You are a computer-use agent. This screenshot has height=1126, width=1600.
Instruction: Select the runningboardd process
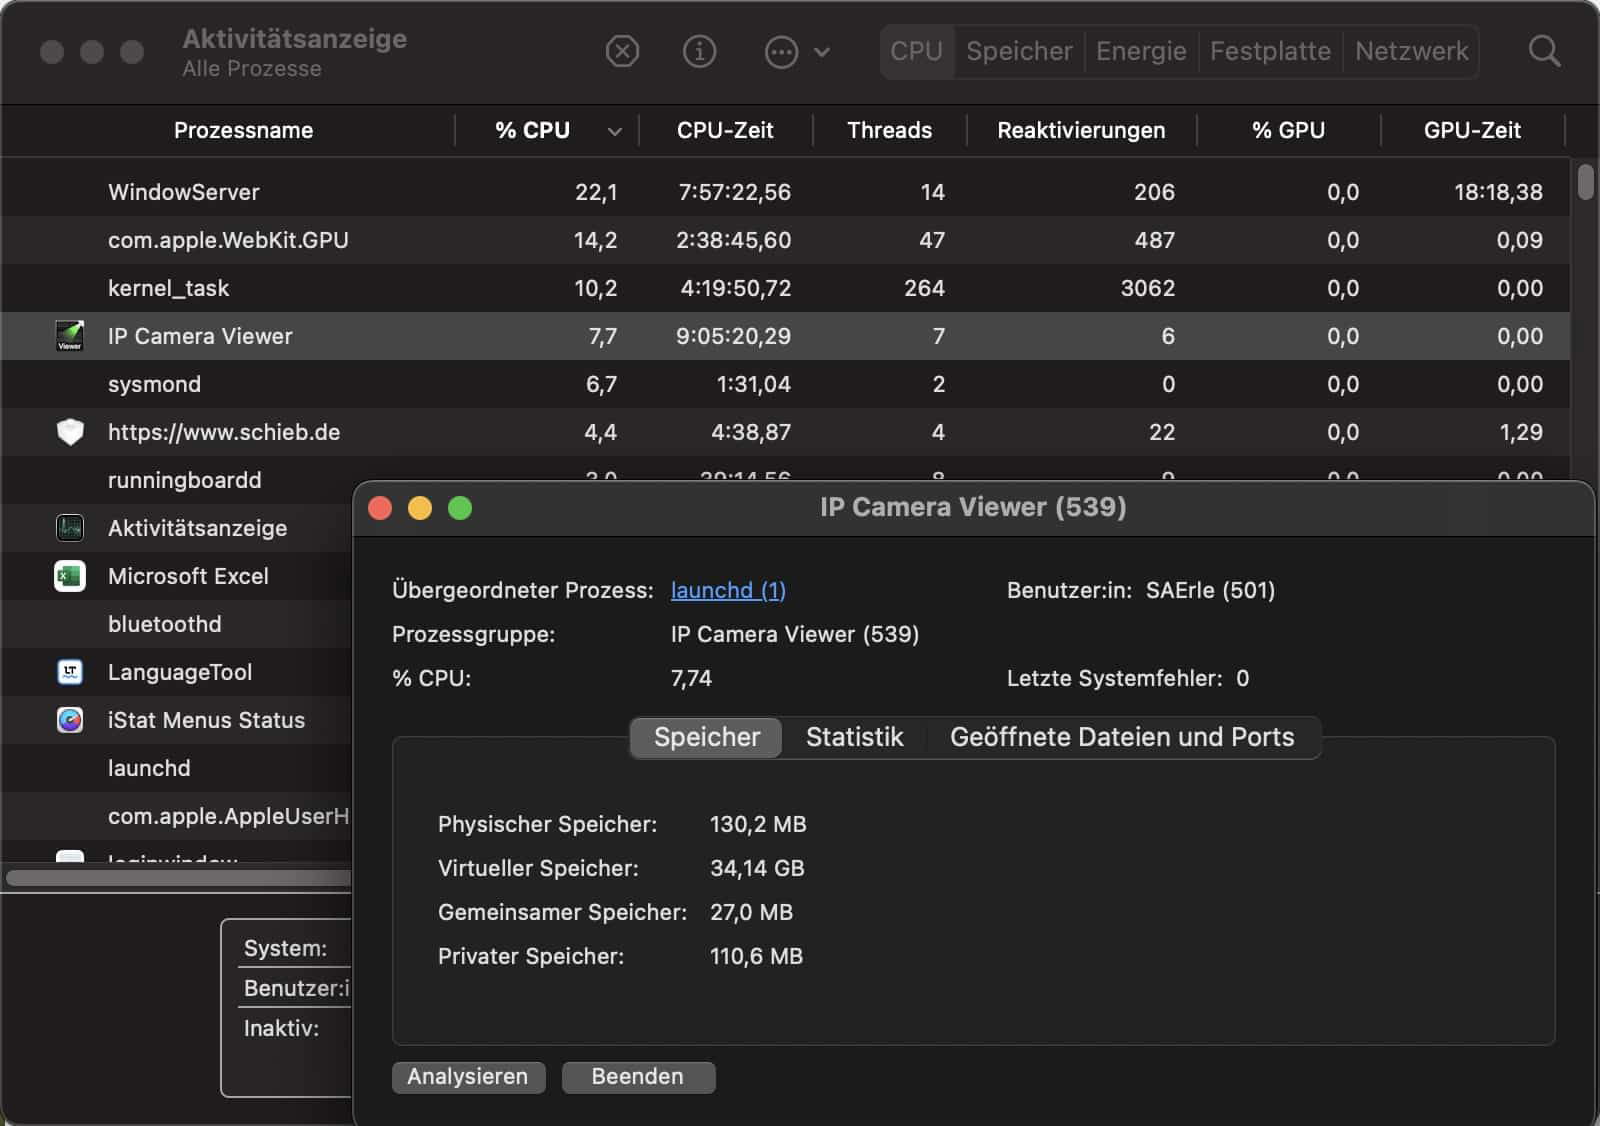click(x=184, y=480)
